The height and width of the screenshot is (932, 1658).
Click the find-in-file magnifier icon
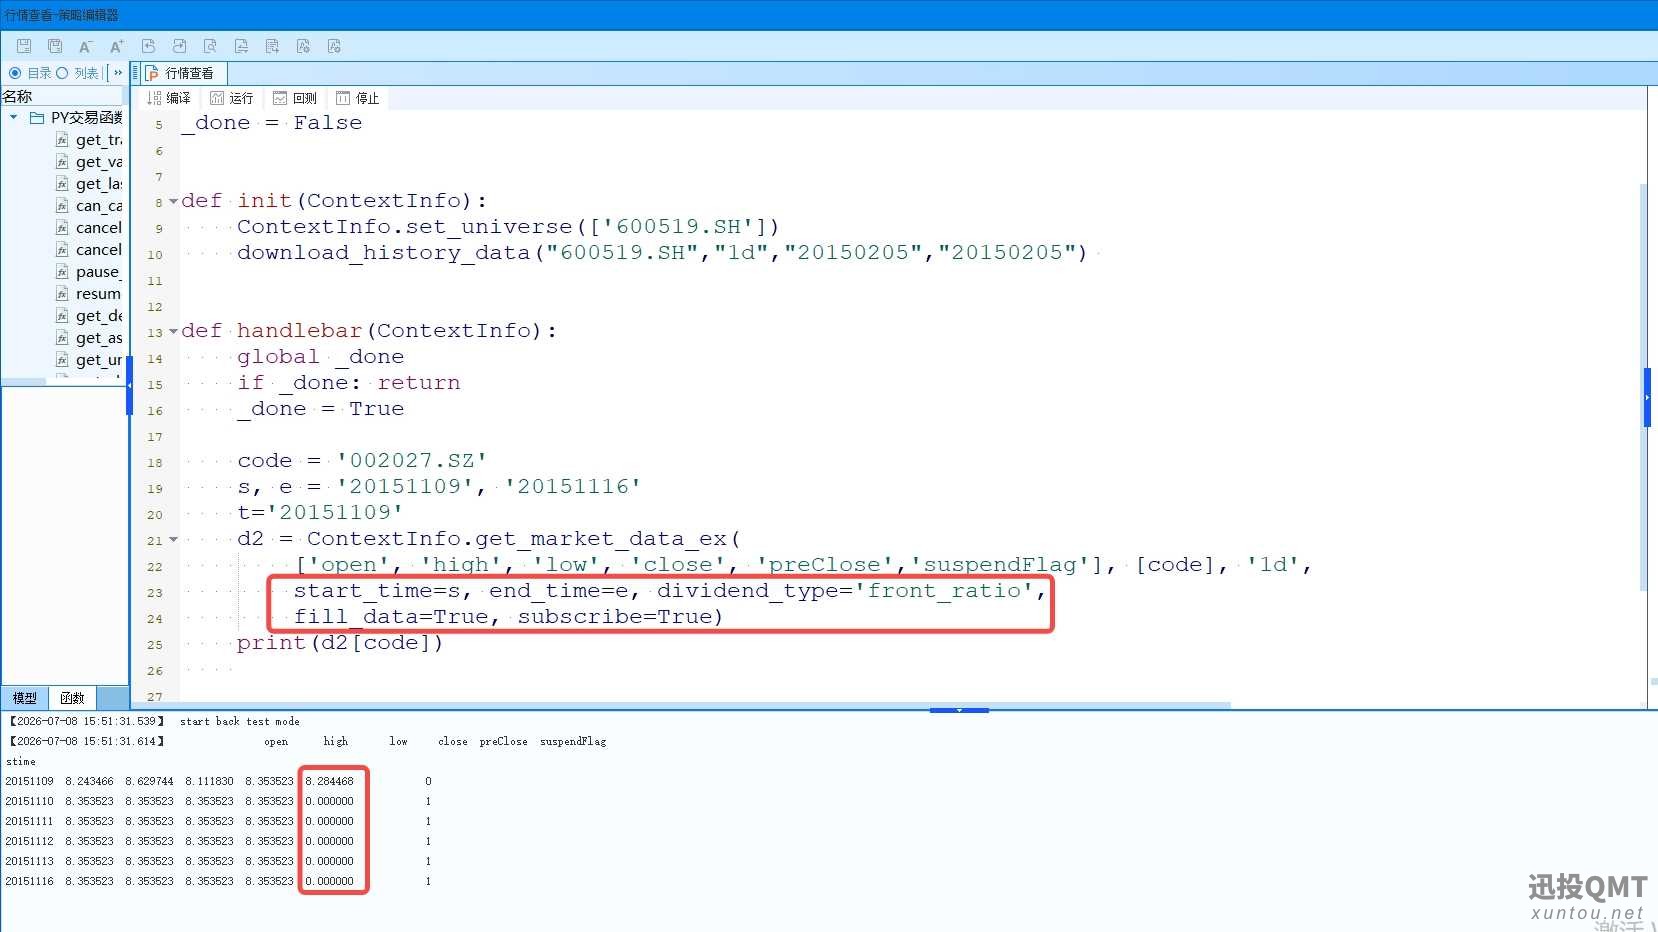point(210,46)
